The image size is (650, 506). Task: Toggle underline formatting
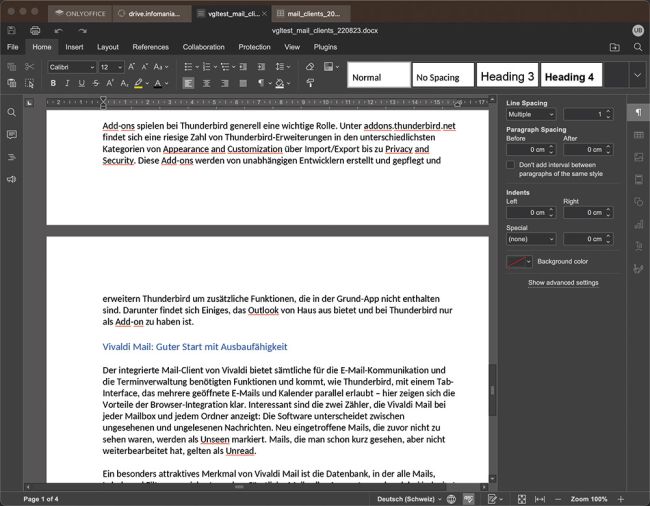pyautogui.click(x=82, y=83)
